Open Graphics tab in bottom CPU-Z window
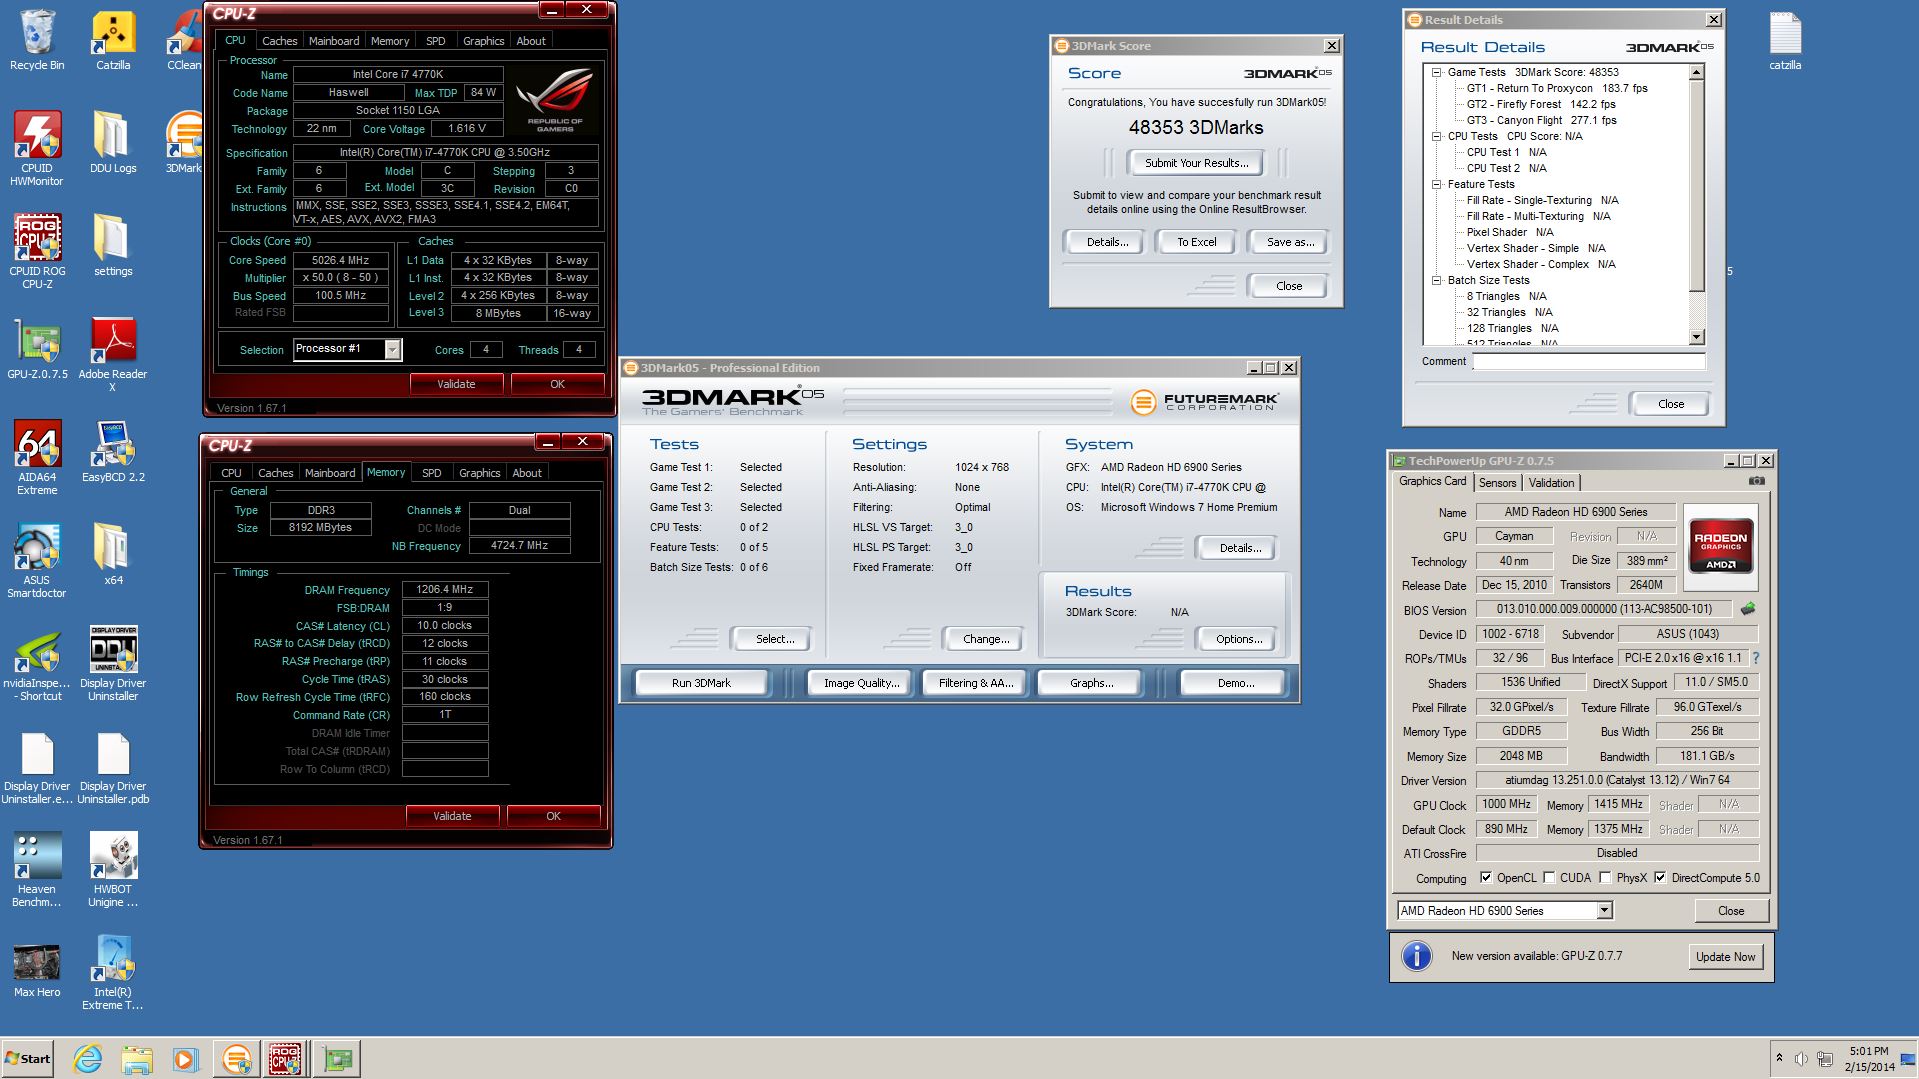 [x=480, y=473]
